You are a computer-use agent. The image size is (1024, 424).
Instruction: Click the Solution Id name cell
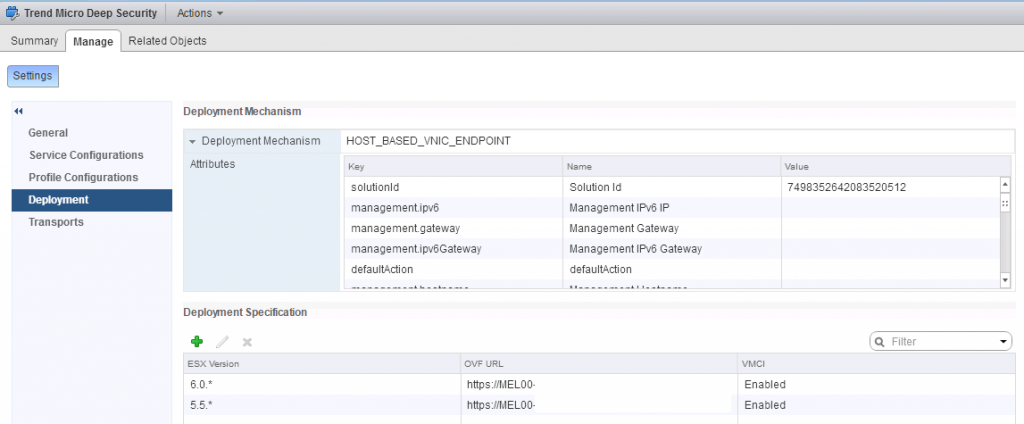coord(672,188)
